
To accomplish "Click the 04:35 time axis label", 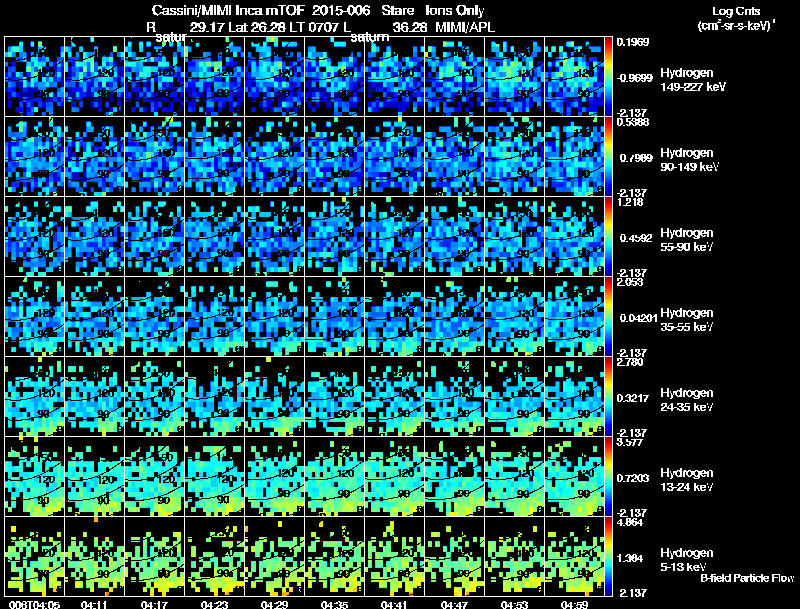I will [x=335, y=605].
